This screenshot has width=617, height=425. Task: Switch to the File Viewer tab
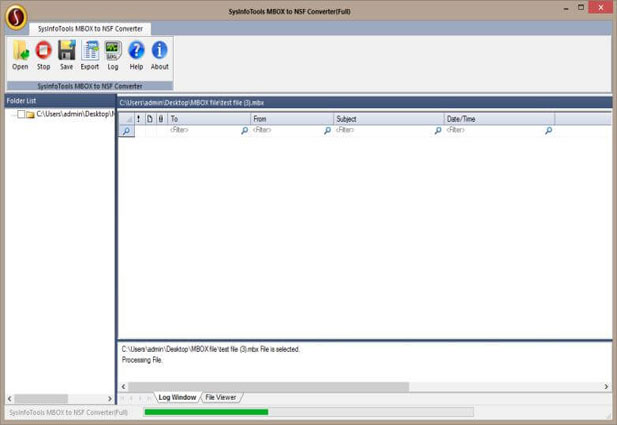click(x=221, y=397)
